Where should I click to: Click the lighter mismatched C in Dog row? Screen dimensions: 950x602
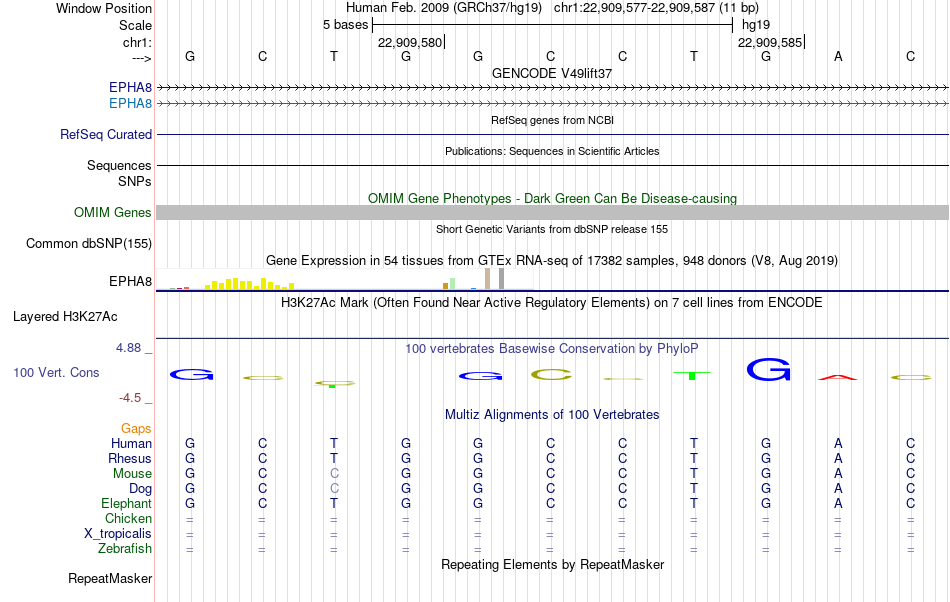pyautogui.click(x=334, y=489)
